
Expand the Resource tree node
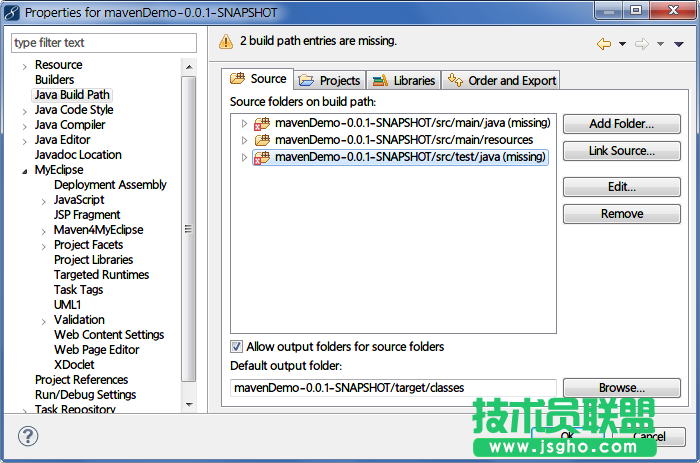pyautogui.click(x=24, y=65)
